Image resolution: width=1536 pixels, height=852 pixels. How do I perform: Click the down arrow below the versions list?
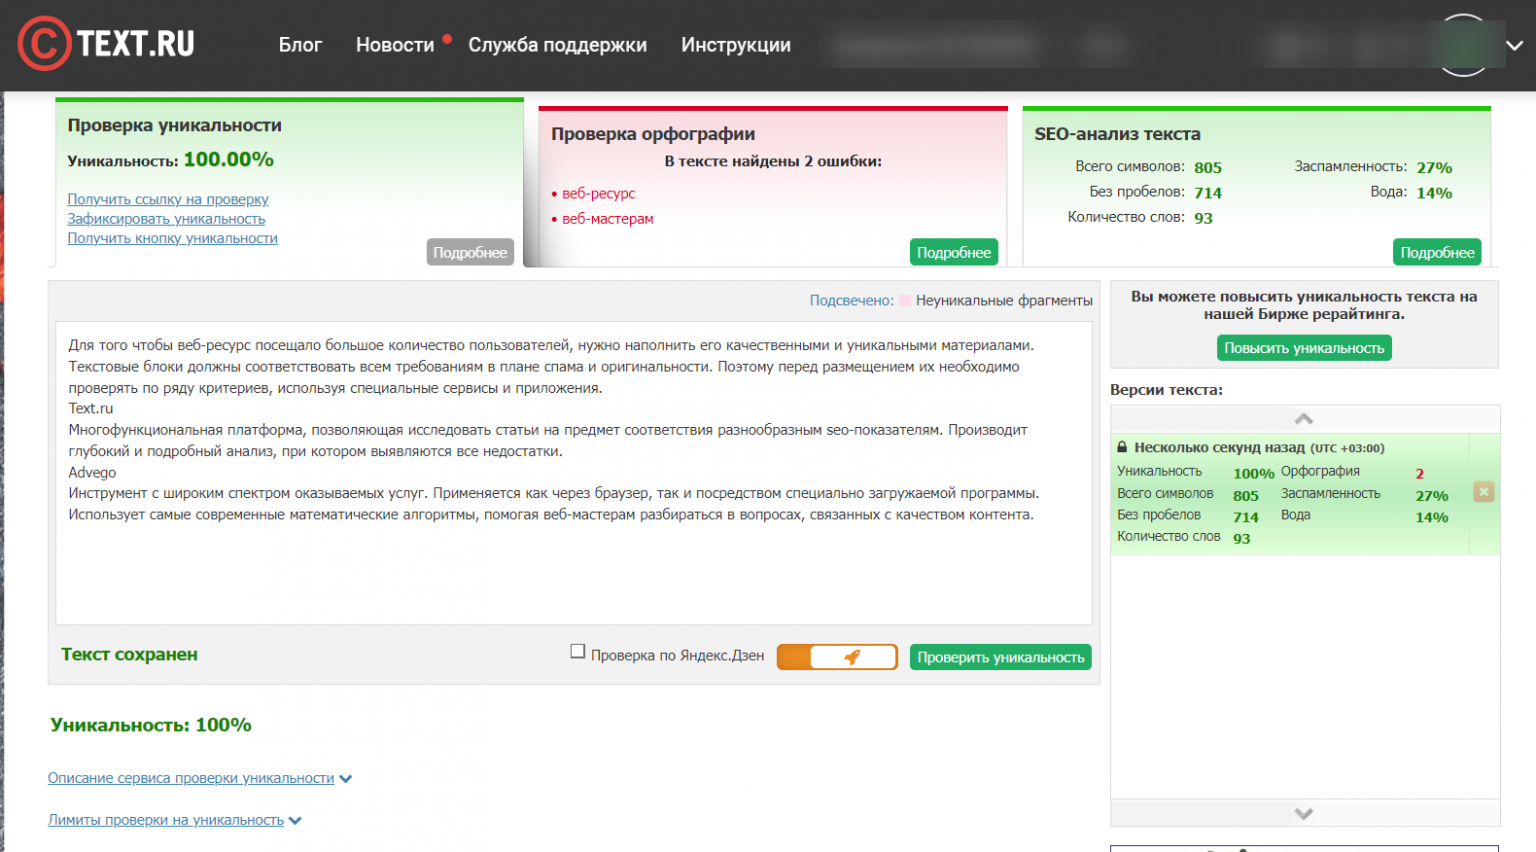[1303, 812]
